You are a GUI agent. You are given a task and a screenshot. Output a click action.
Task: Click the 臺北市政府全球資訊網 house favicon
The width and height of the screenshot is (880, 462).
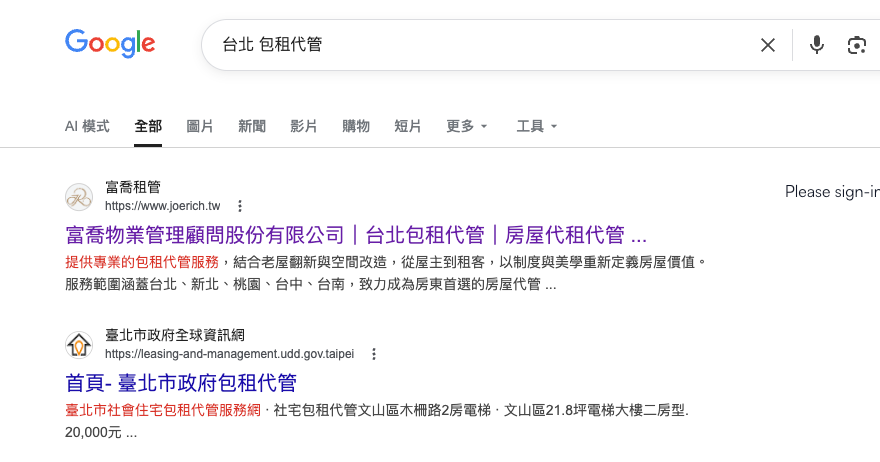[79, 345]
